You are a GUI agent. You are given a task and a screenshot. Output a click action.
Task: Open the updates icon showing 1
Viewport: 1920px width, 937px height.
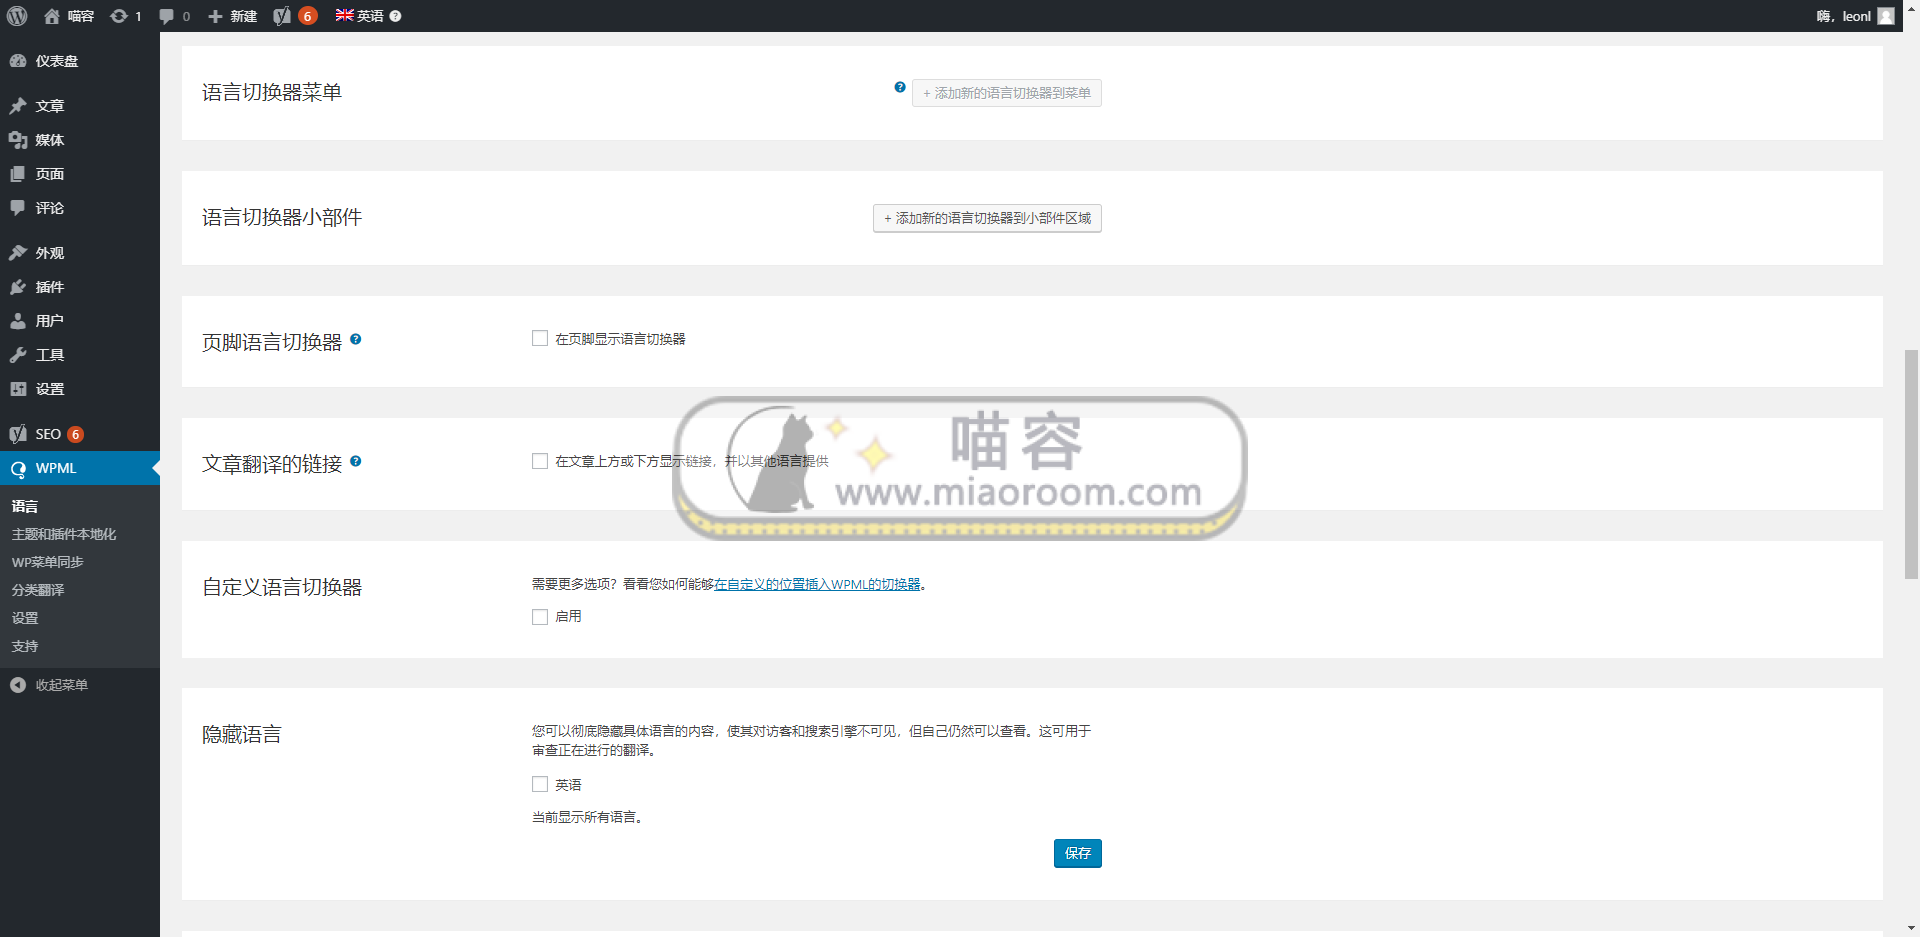click(119, 16)
